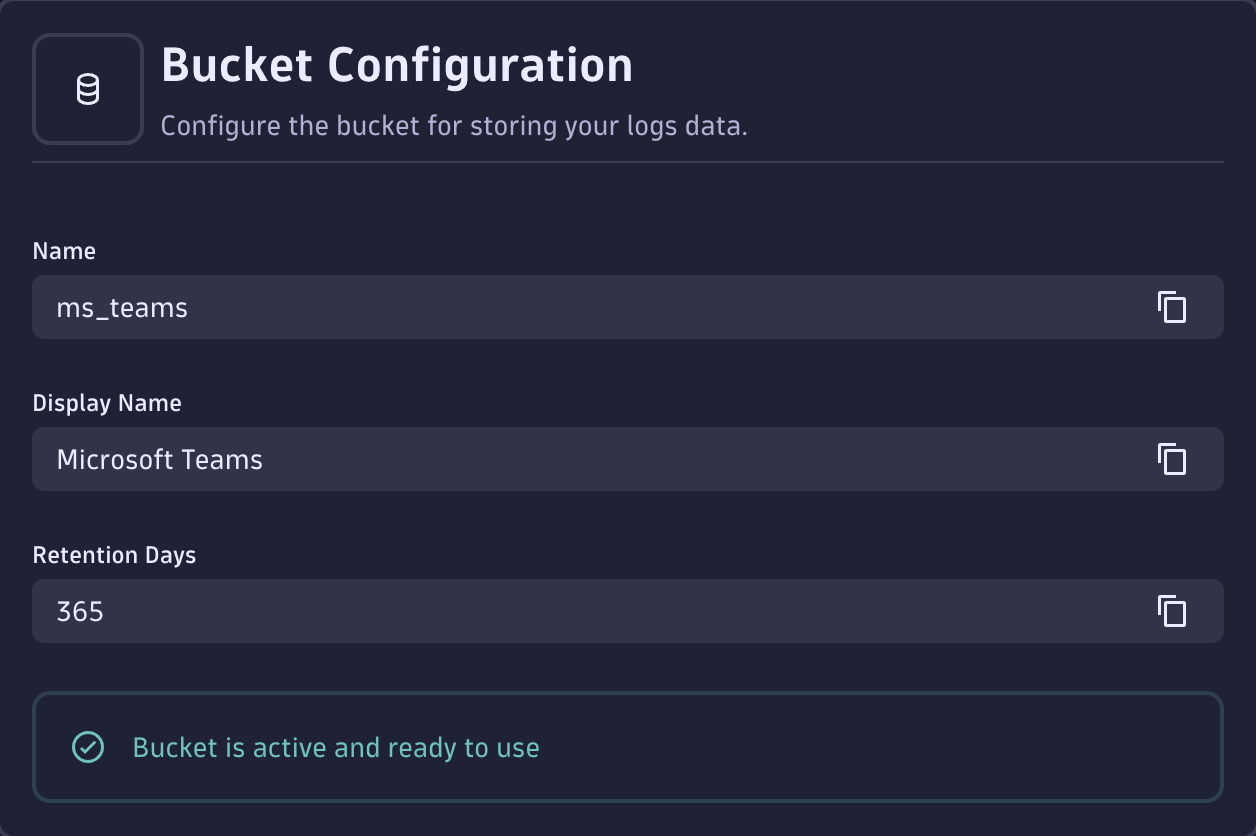Click the database bucket icon in the header

pos(88,88)
